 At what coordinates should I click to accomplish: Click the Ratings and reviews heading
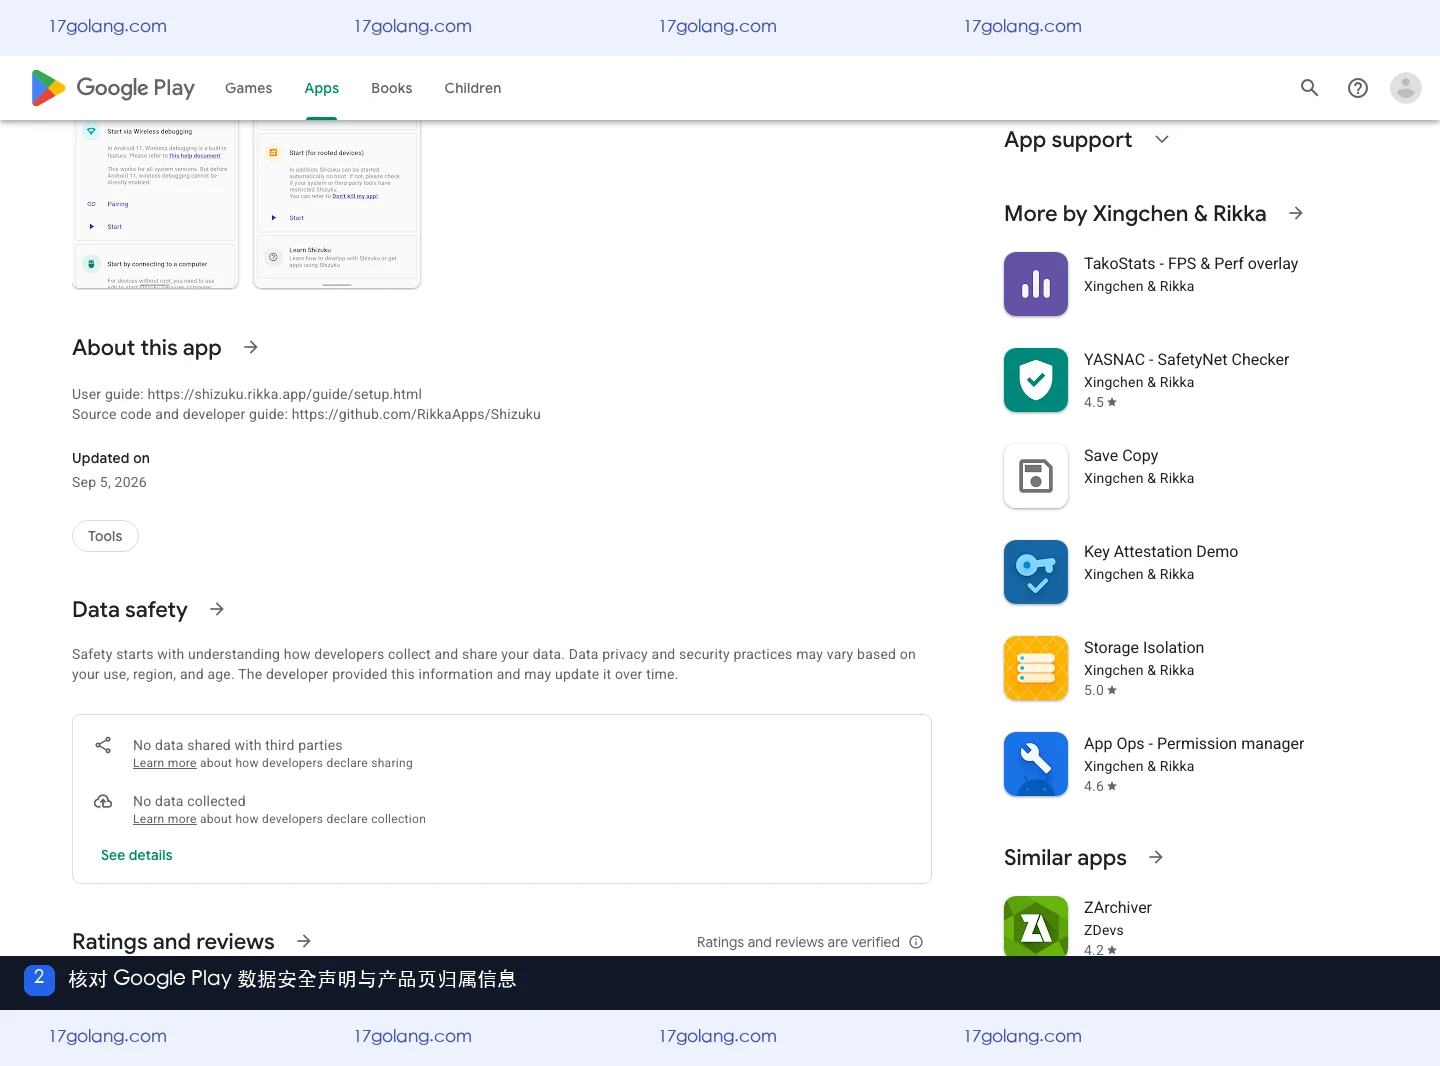tap(173, 941)
